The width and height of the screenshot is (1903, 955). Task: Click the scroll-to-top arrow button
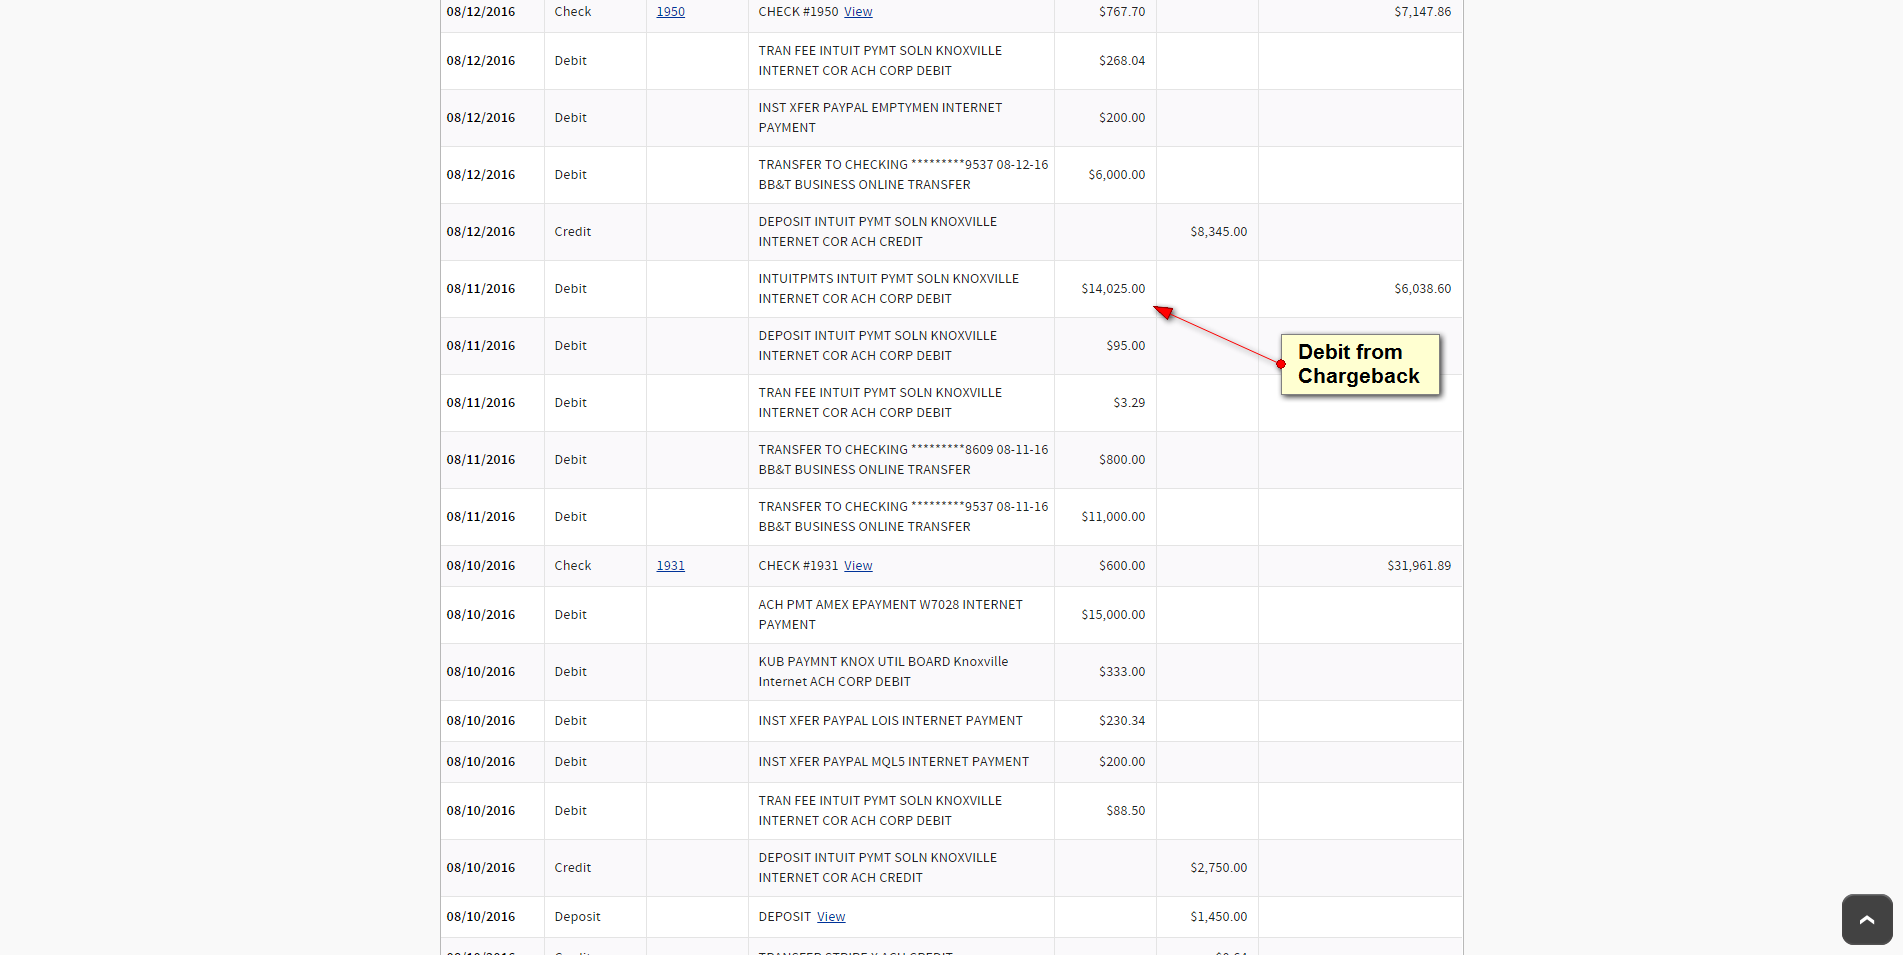(x=1866, y=919)
